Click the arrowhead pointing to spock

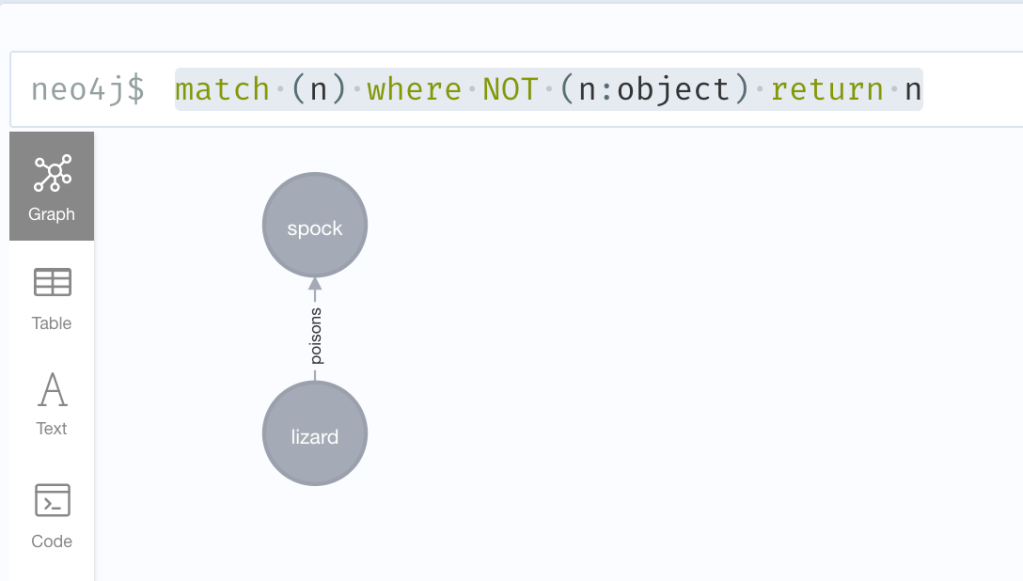(x=315, y=284)
